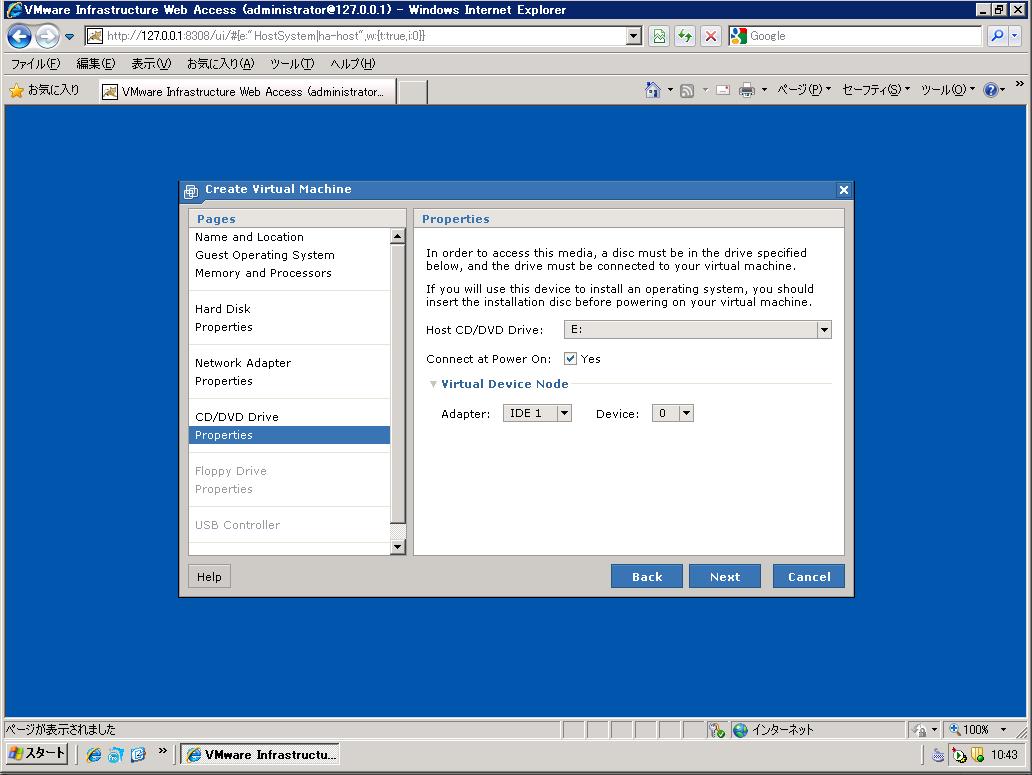Viewport: 1032px width, 775px height.
Task: Click the address bar URL field
Action: click(x=355, y=36)
